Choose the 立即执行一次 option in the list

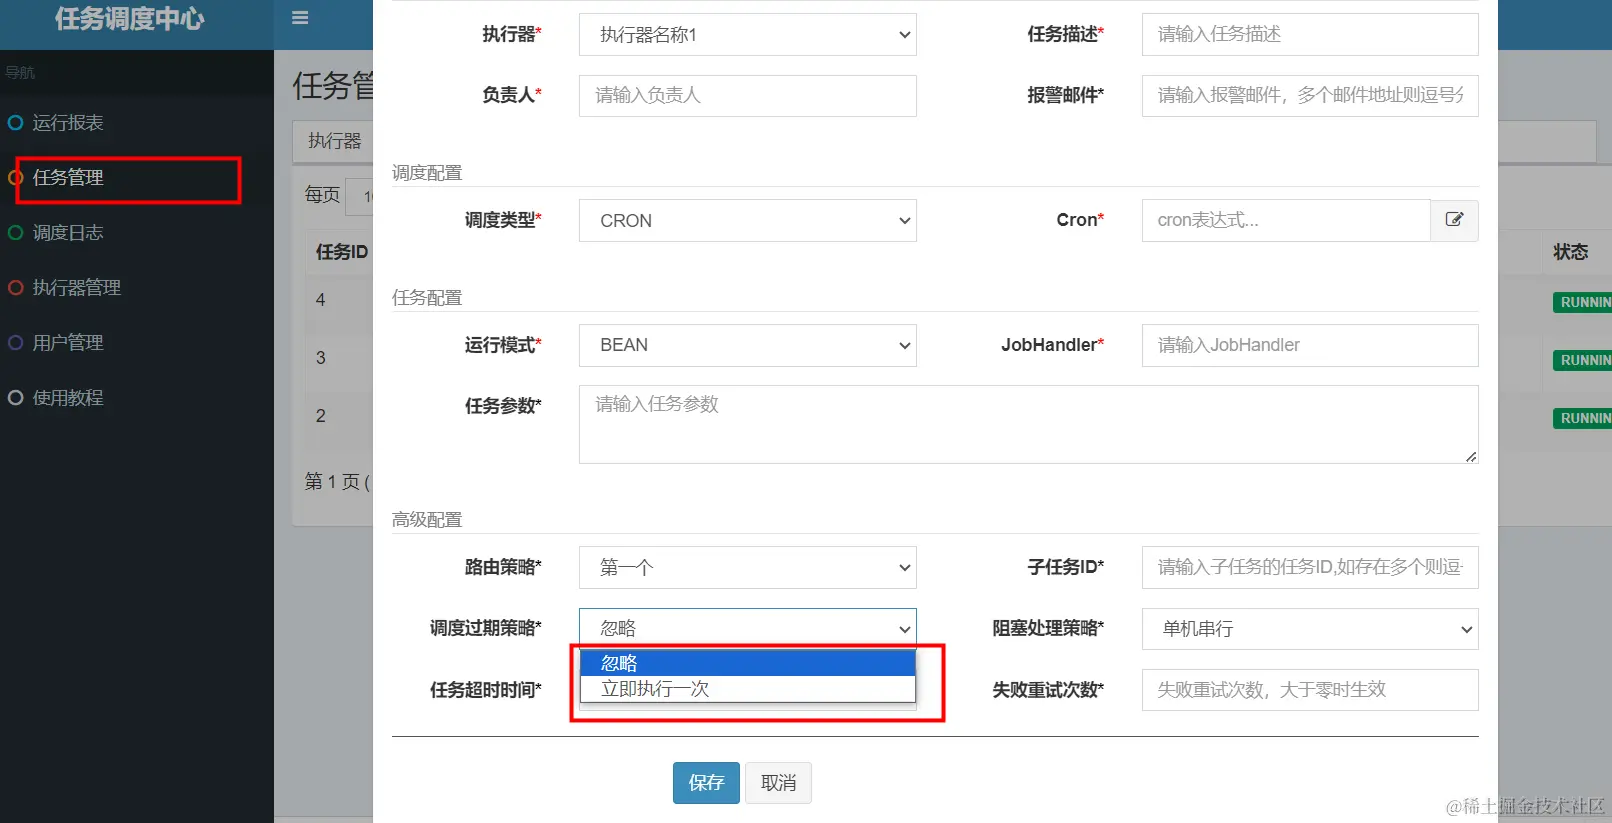point(748,689)
